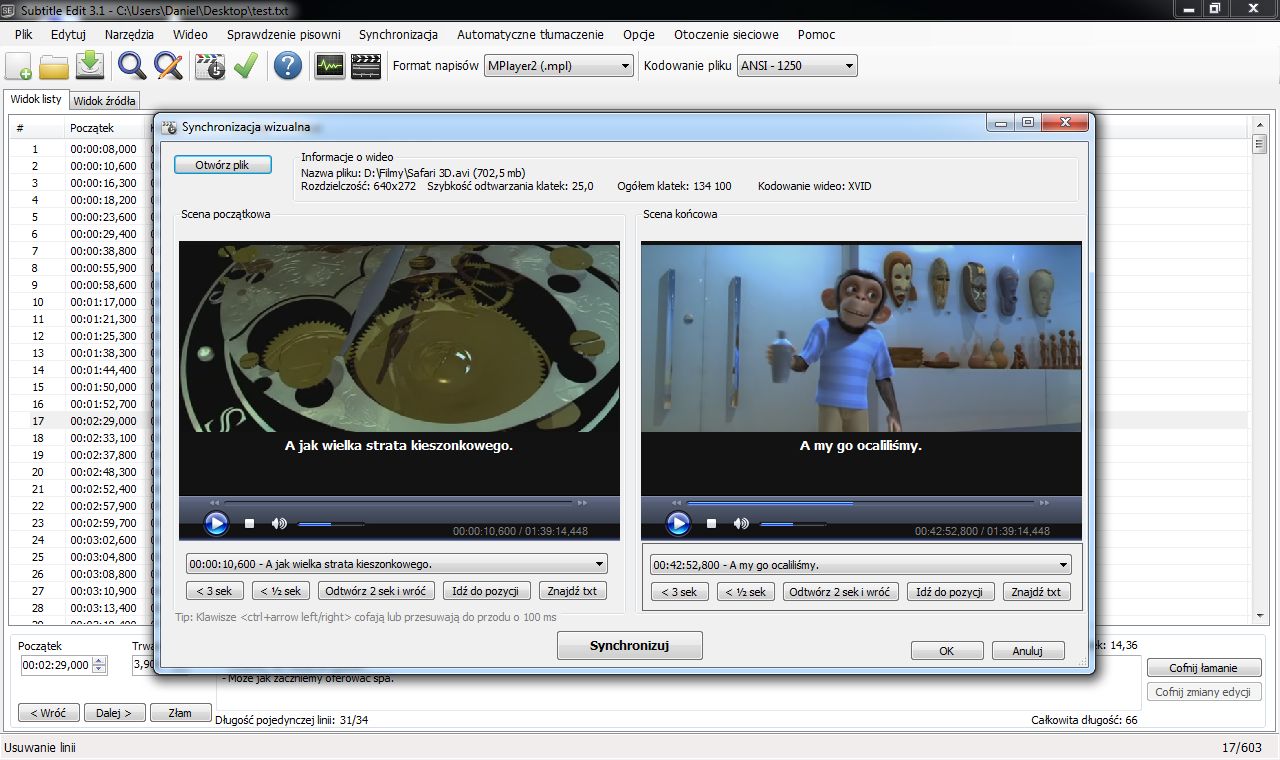Screen dimensions: 1280x760
Task: Open the Synchronizacja menu
Action: click(x=398, y=34)
